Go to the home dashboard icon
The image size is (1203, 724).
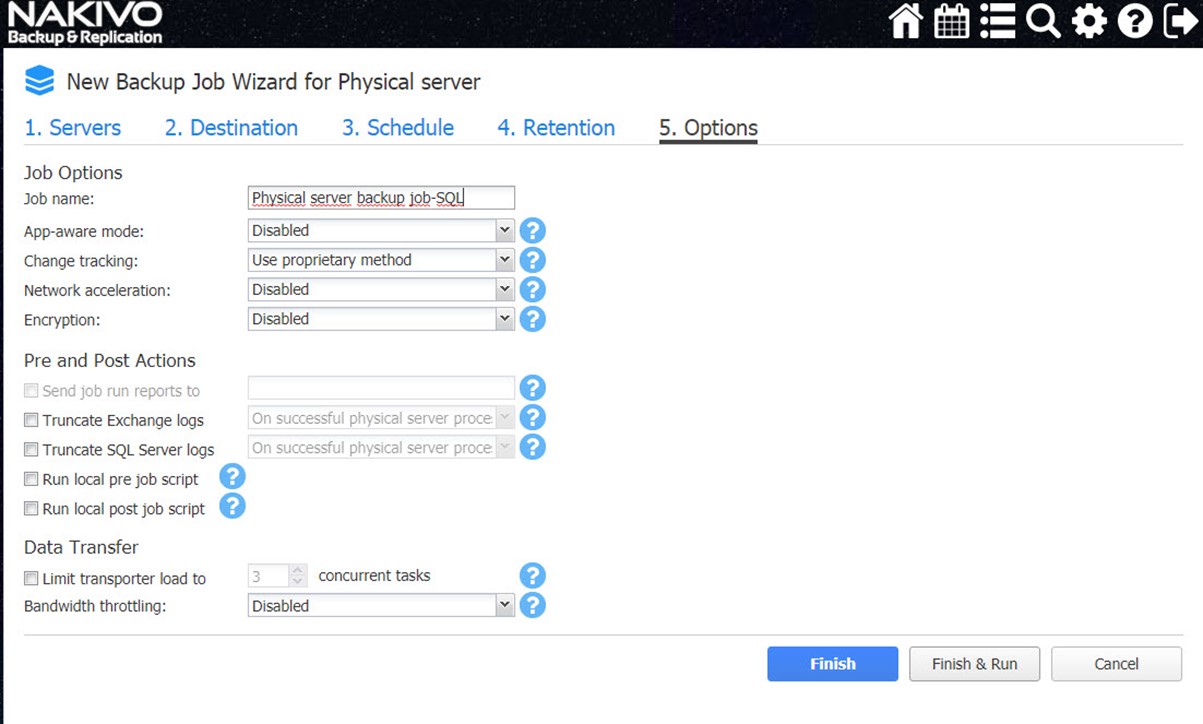click(905, 22)
